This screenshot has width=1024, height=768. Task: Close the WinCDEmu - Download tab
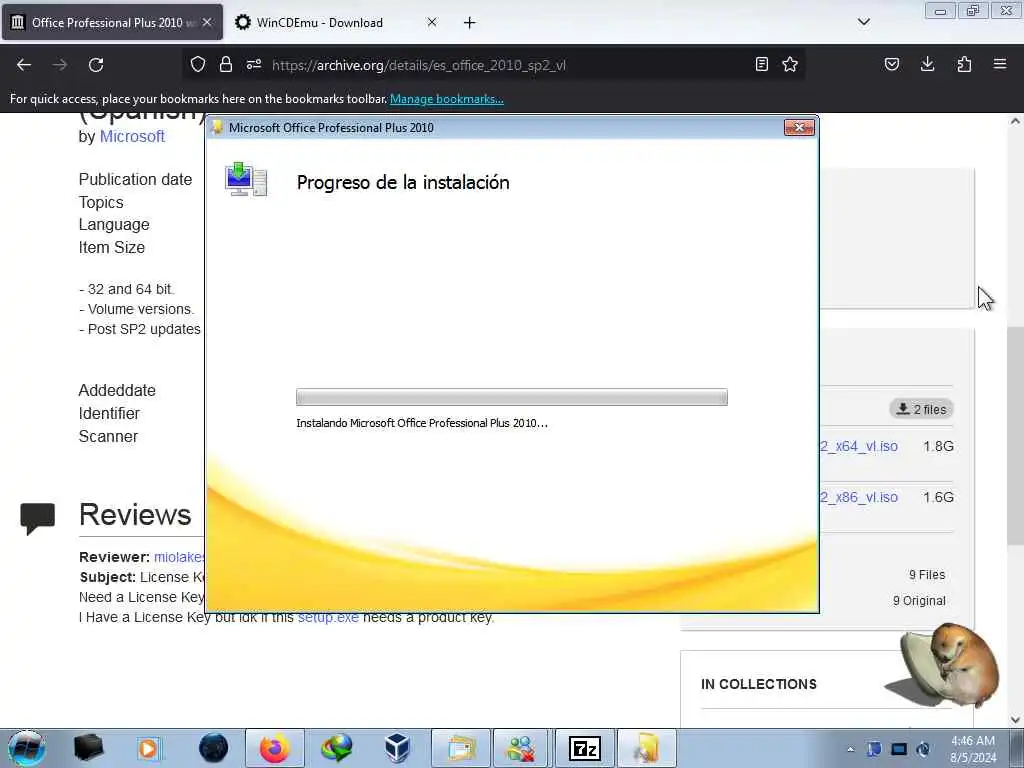[x=432, y=22]
